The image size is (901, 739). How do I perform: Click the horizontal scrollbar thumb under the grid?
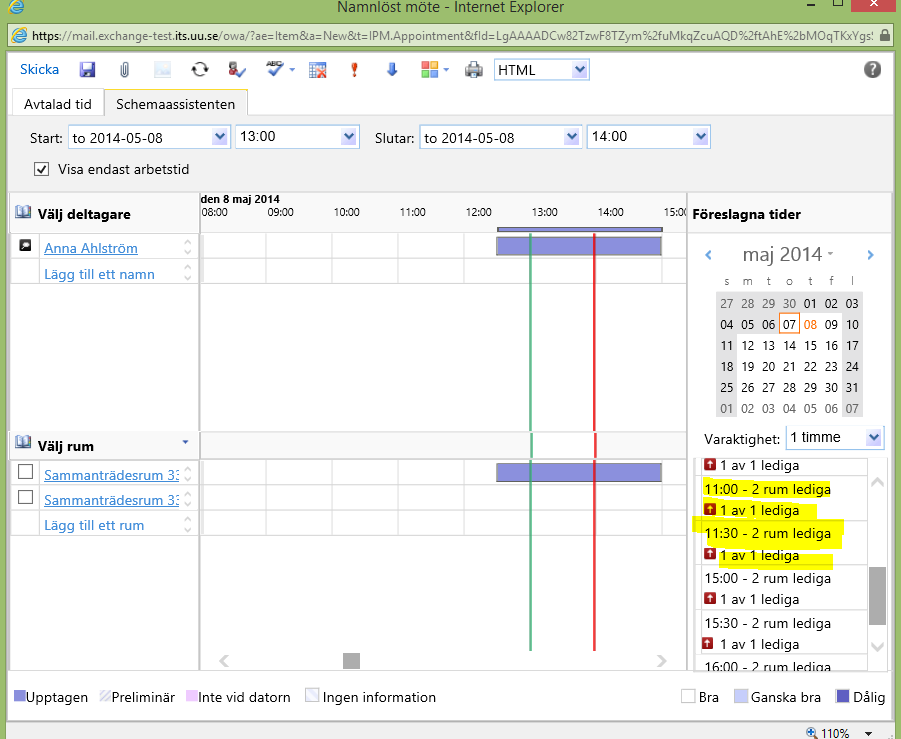coord(351,661)
